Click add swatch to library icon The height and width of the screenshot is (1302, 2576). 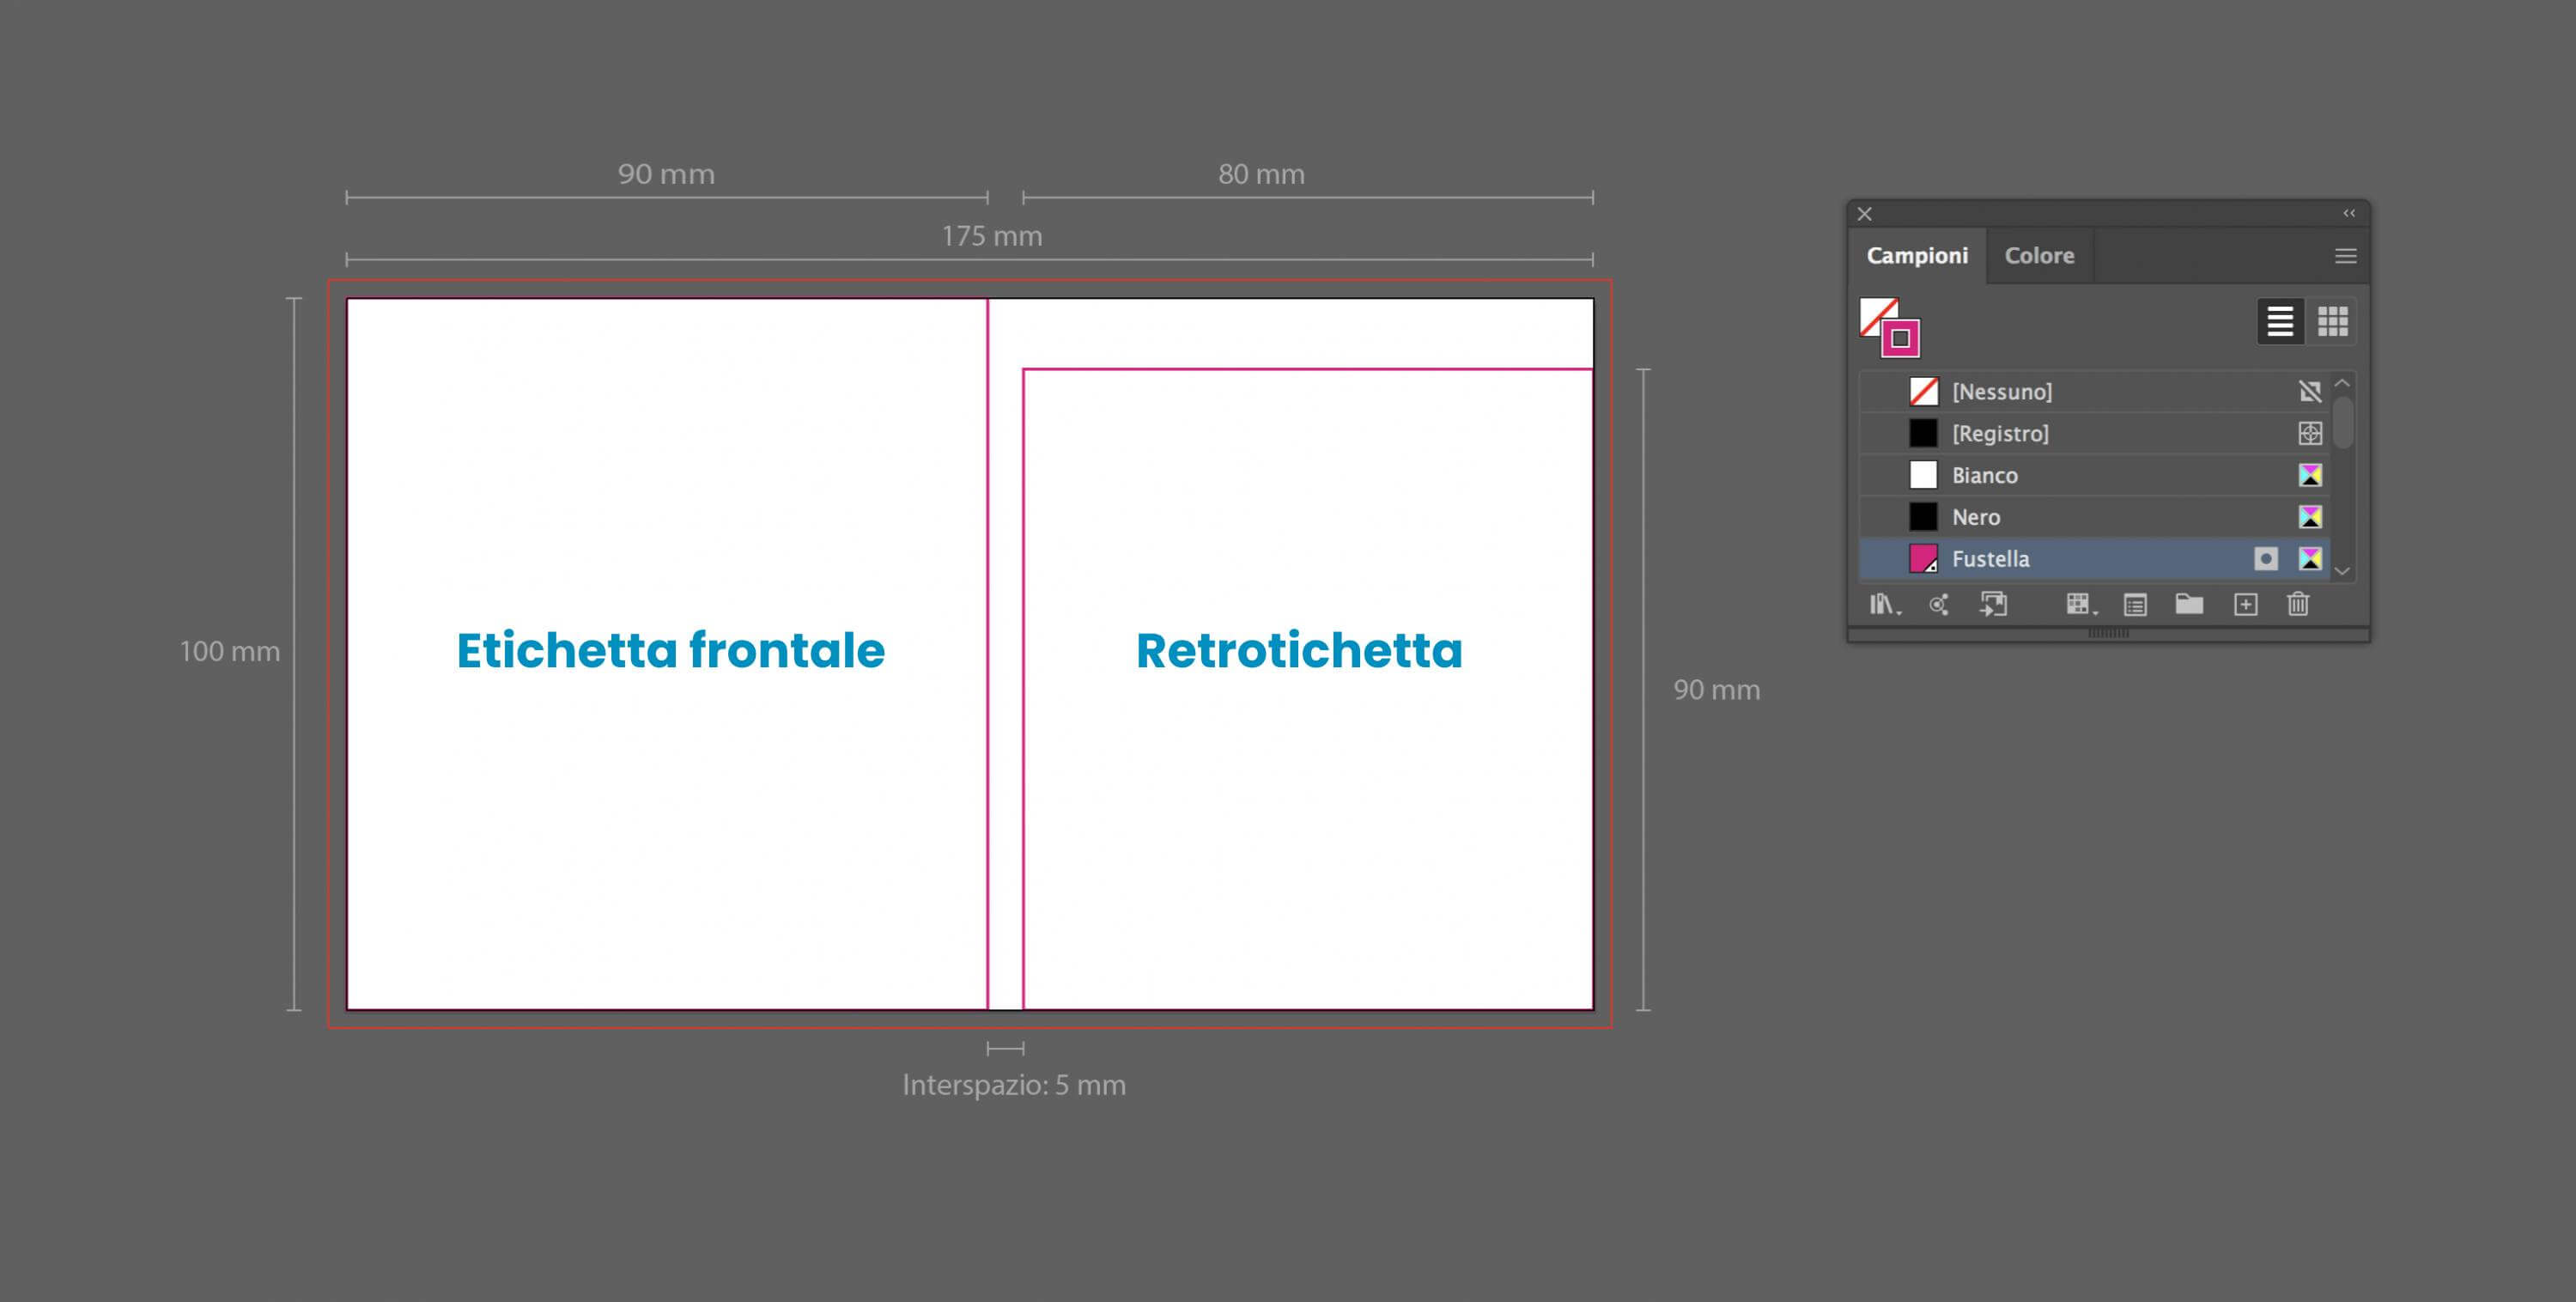coord(1993,604)
